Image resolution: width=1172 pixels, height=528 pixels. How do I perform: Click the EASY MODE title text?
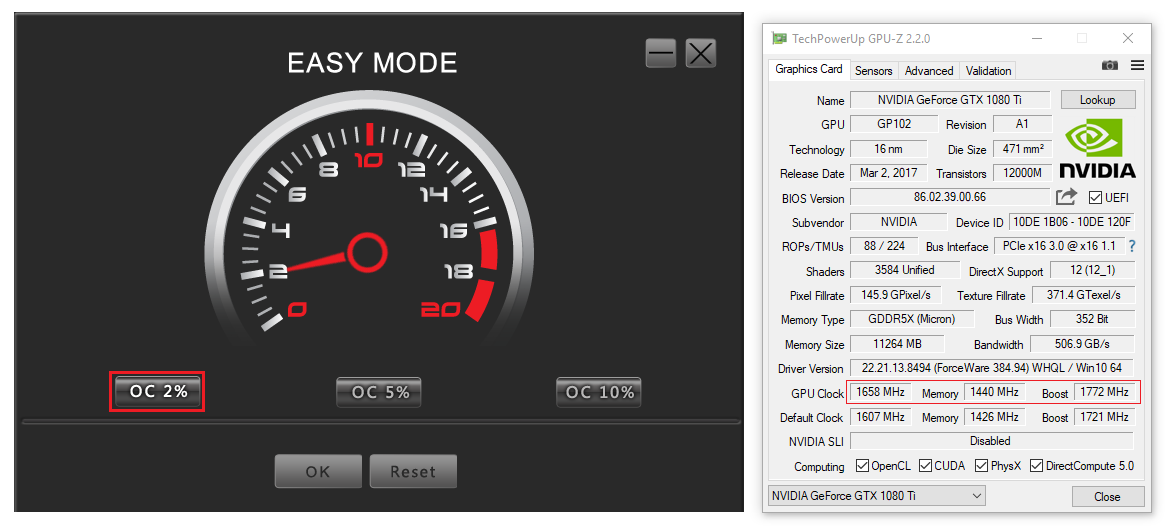click(372, 63)
